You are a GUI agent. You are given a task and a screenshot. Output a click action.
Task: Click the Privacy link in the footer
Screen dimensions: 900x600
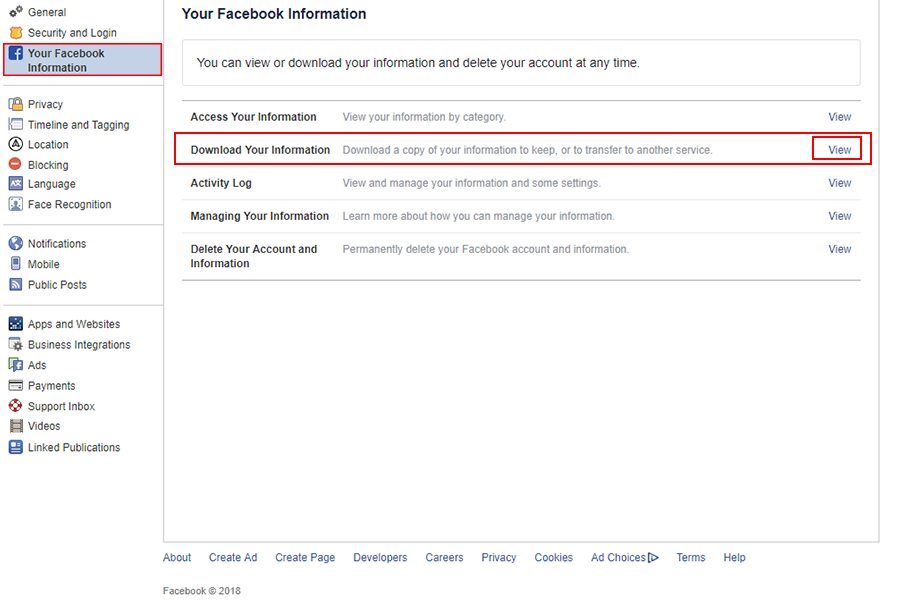[499, 558]
